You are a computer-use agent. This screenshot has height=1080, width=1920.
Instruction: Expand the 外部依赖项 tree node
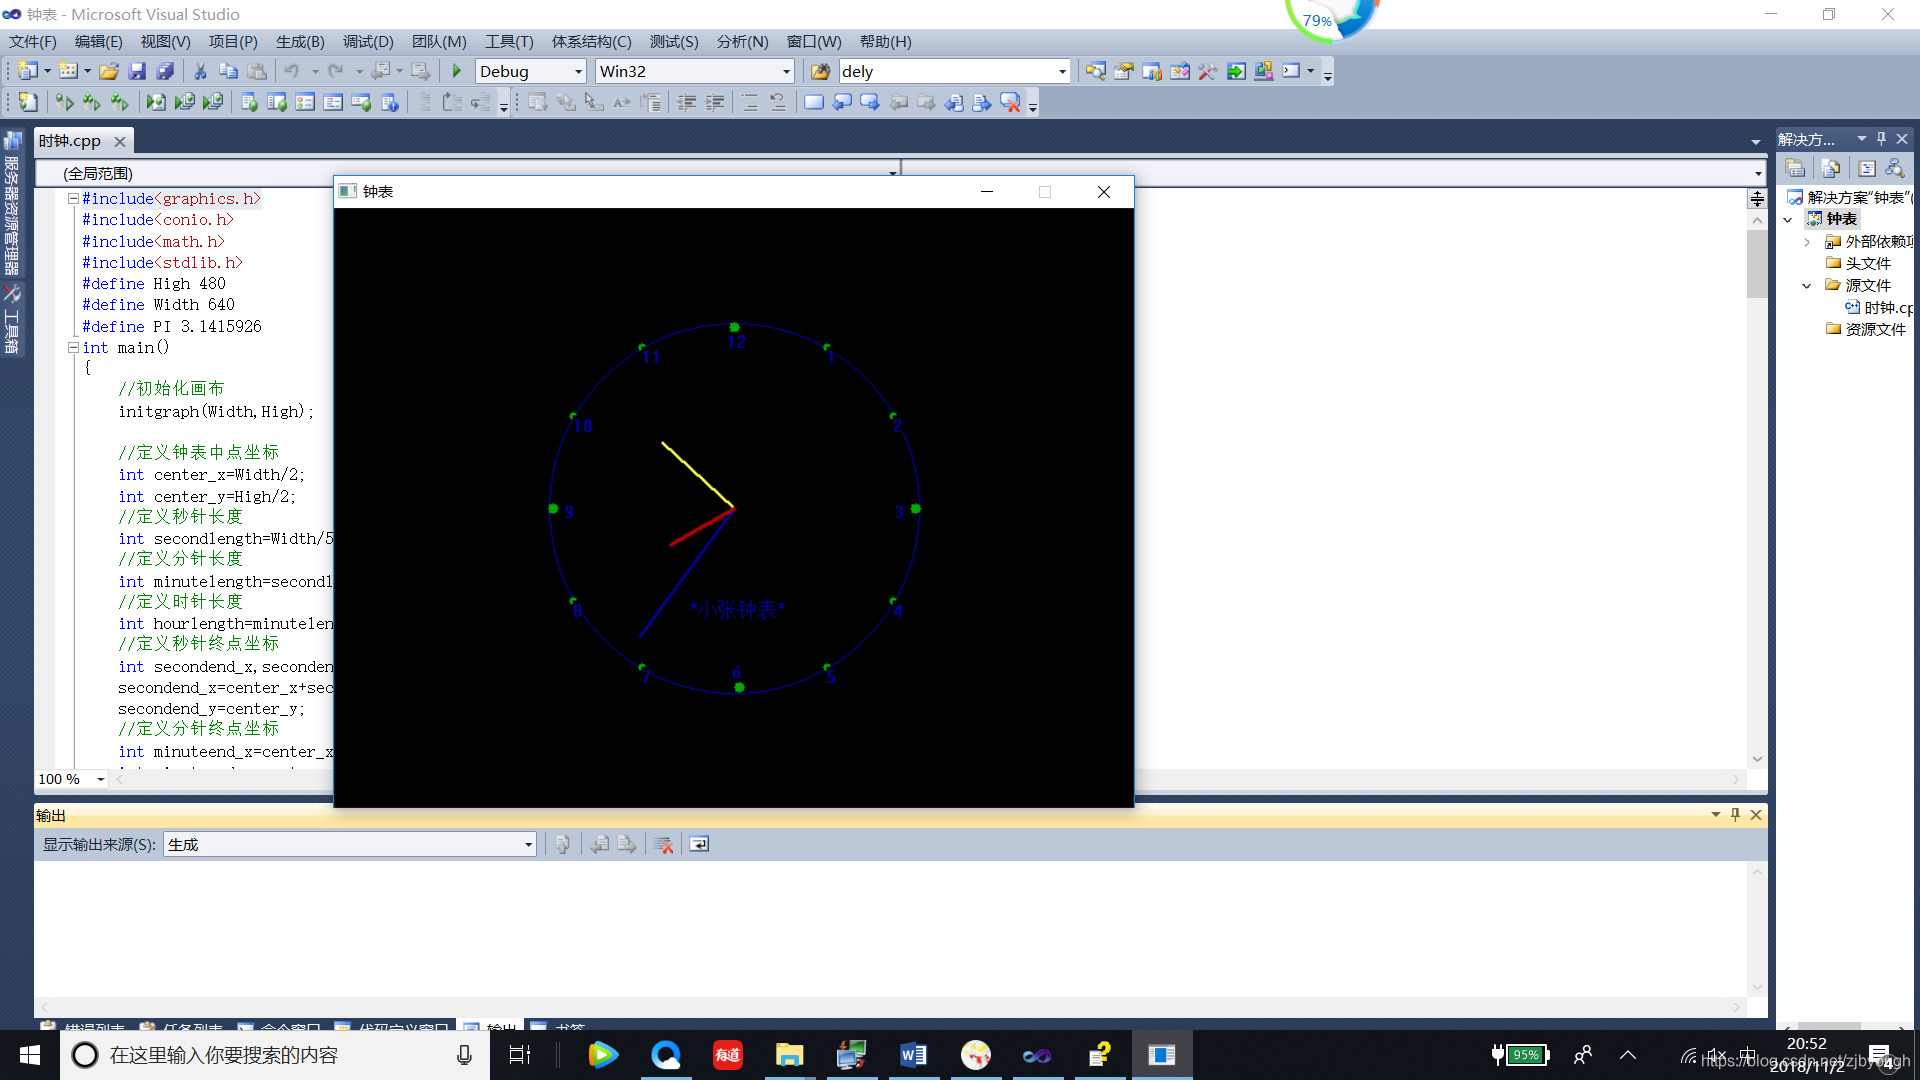[1807, 242]
